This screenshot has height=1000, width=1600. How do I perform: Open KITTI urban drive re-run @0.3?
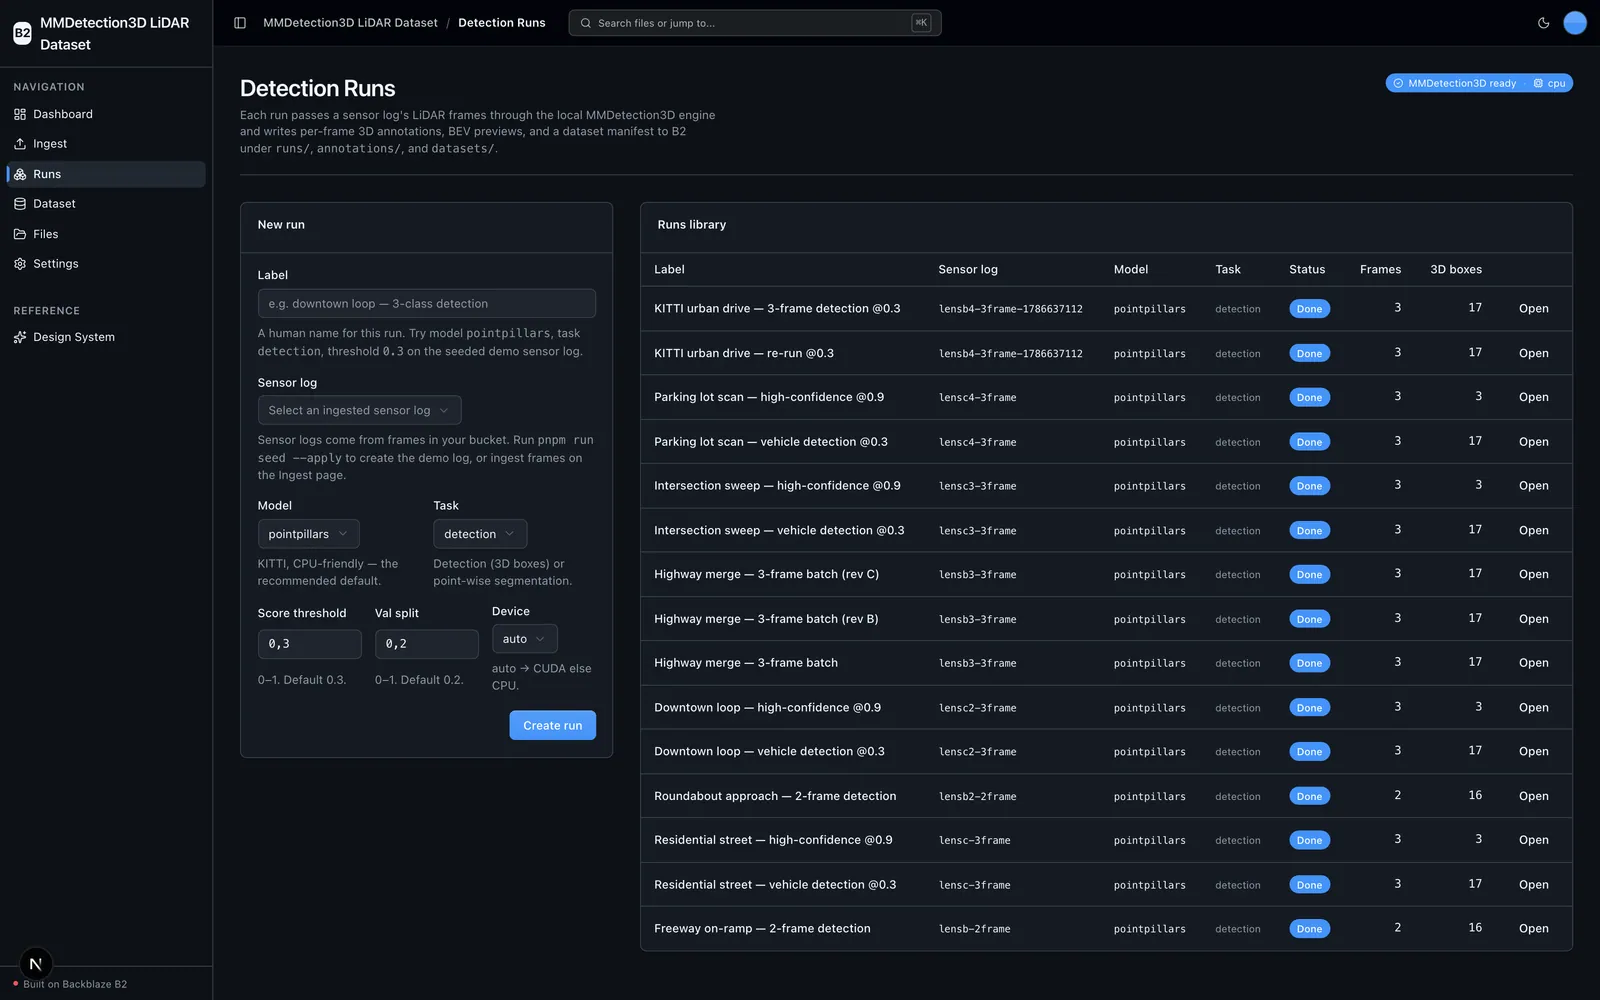coord(1533,353)
